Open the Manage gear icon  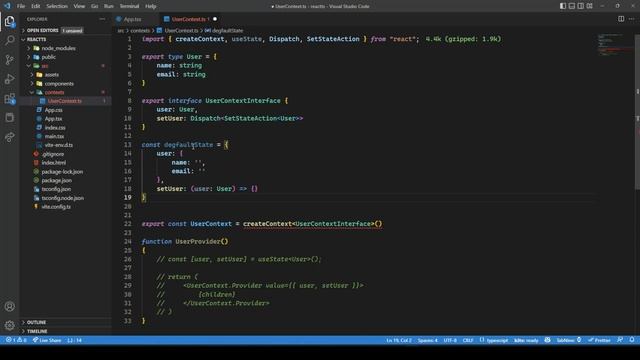(9, 325)
